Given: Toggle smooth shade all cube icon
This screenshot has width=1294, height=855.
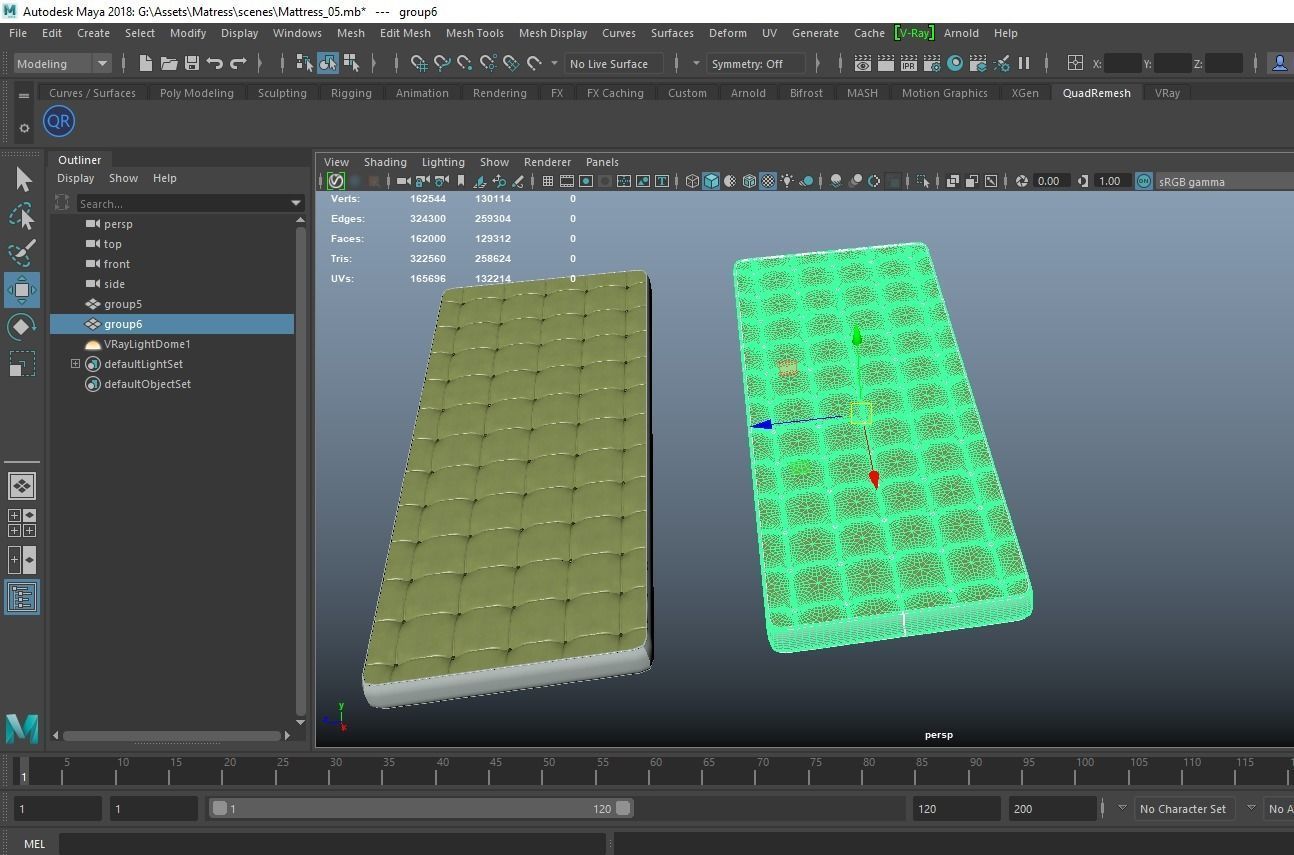Looking at the screenshot, I should click(711, 181).
